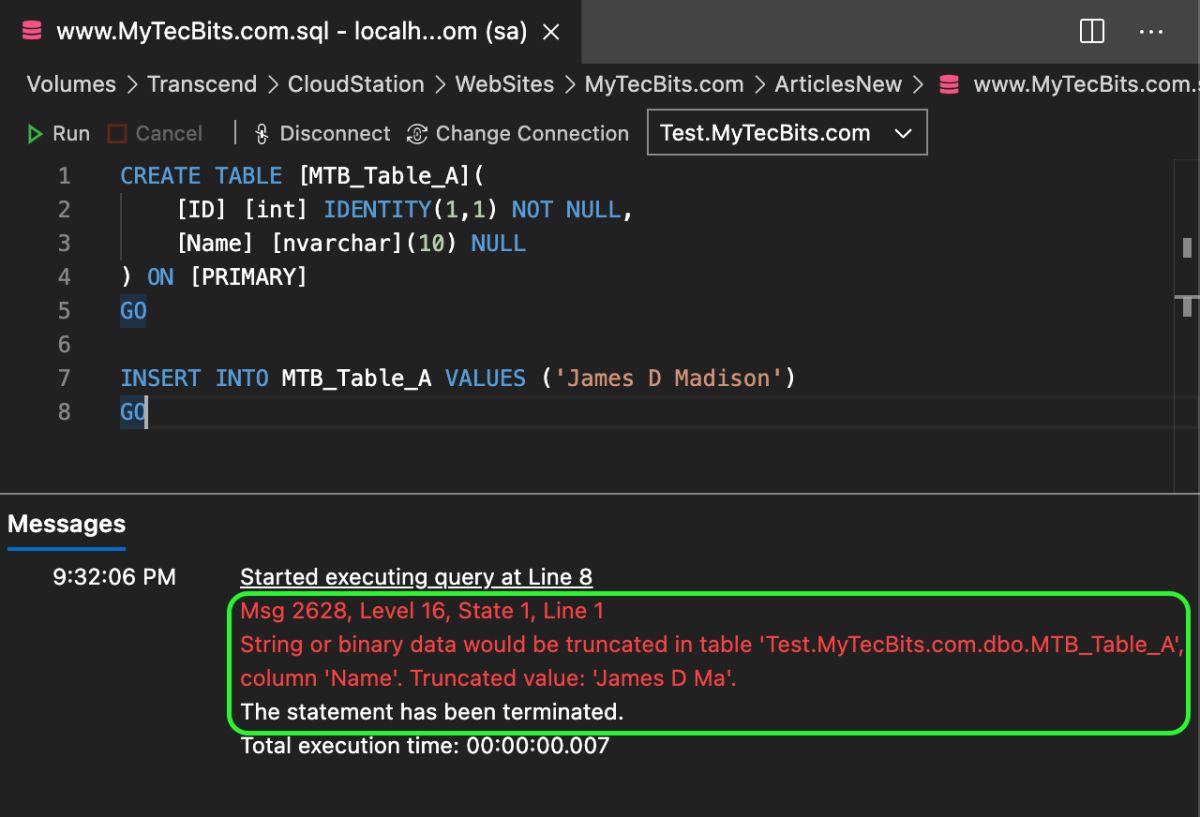Expand the chevron after ArticlesNew breadcrumb

[x=917, y=84]
